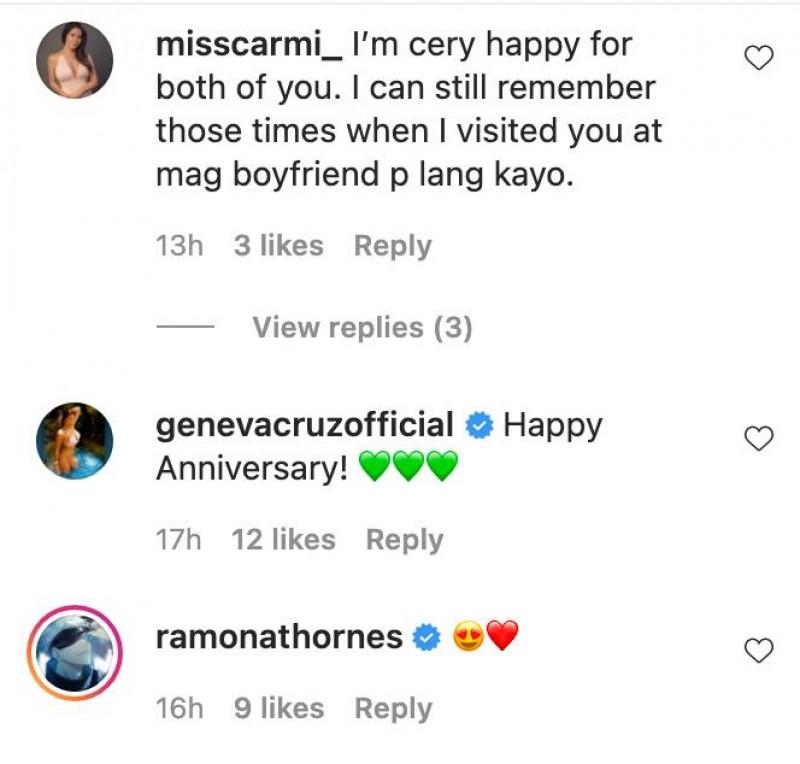View the 9 likes list
Screen dimensions: 800x764
[x=278, y=709]
